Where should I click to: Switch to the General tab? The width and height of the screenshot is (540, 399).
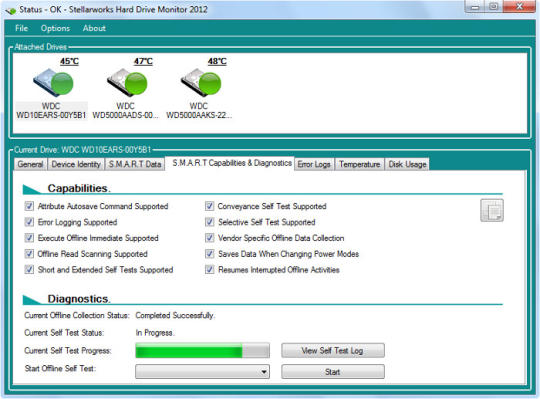coord(30,164)
